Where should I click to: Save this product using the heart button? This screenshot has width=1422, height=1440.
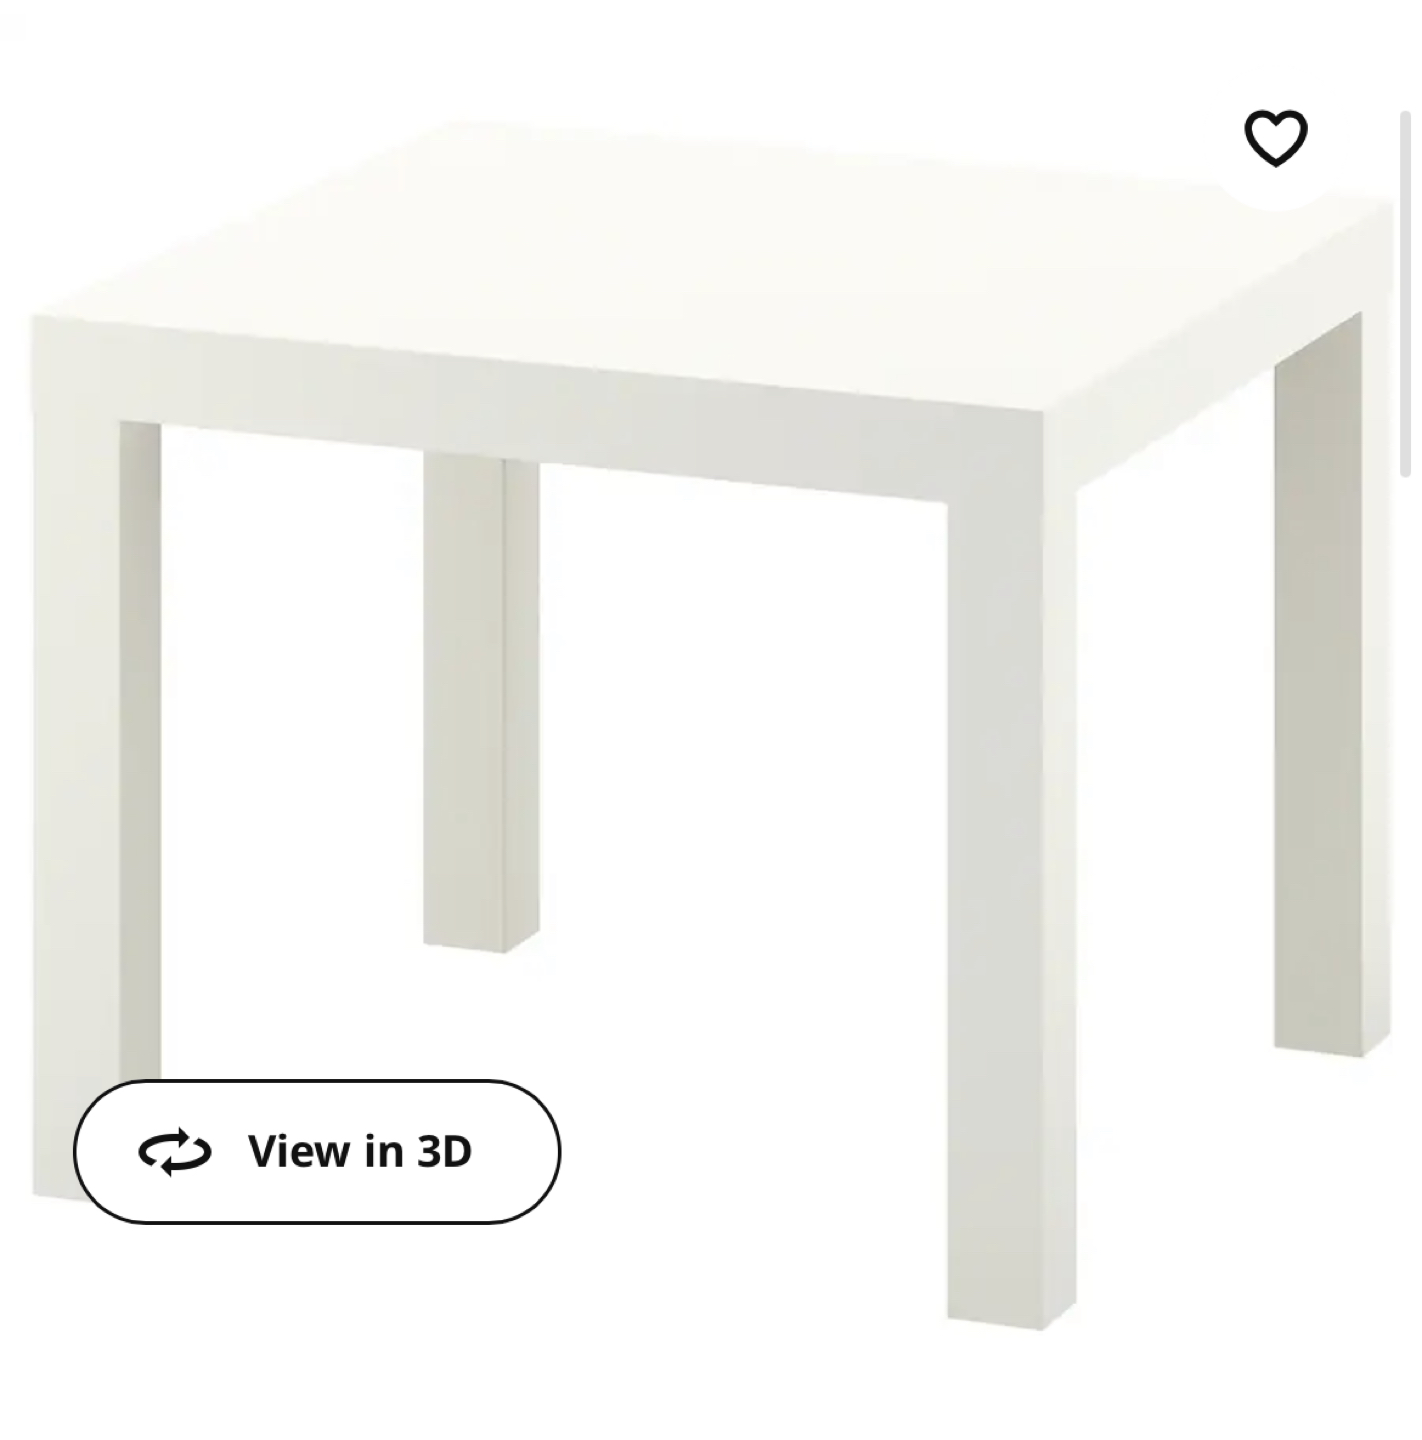pyautogui.click(x=1275, y=138)
